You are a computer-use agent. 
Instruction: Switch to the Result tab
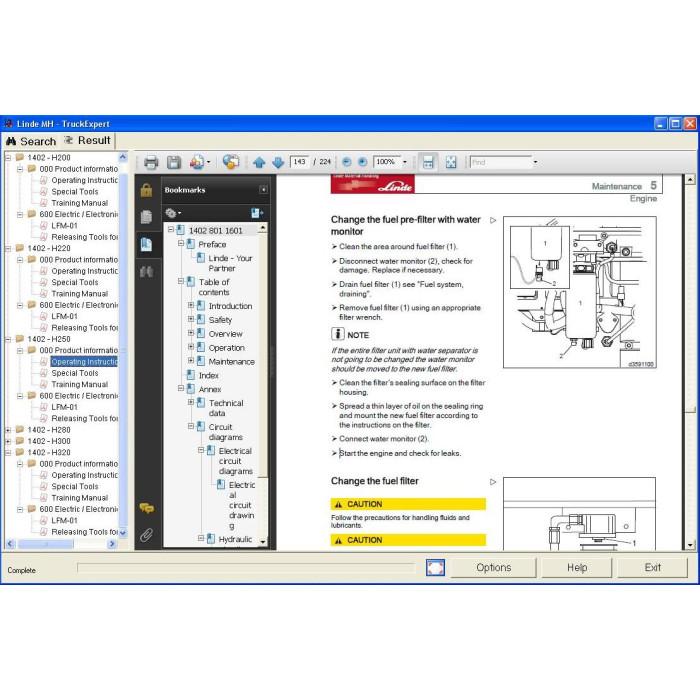pyautogui.click(x=88, y=141)
